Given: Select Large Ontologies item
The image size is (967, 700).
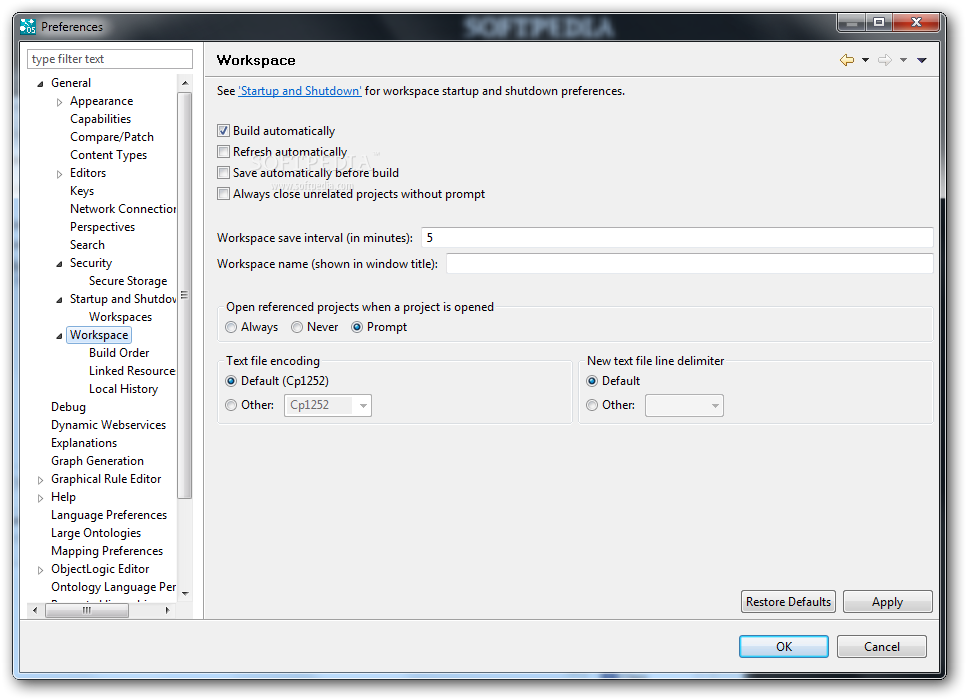Looking at the screenshot, I should (x=96, y=533).
